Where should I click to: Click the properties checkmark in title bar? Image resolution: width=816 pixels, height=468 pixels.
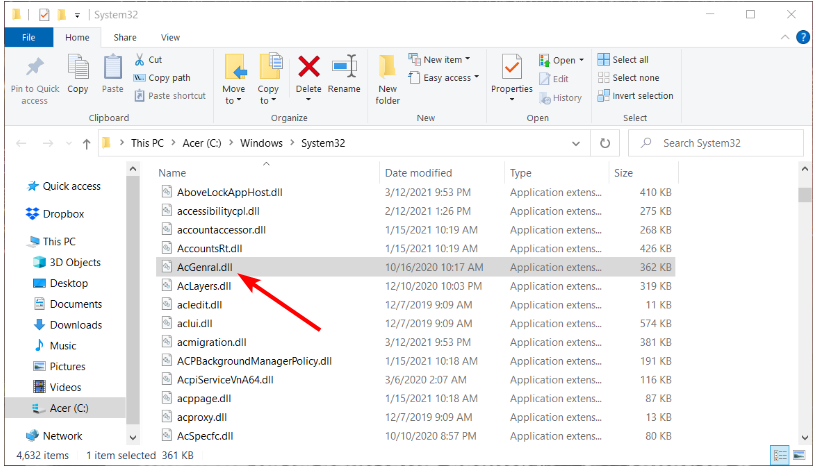coord(44,15)
